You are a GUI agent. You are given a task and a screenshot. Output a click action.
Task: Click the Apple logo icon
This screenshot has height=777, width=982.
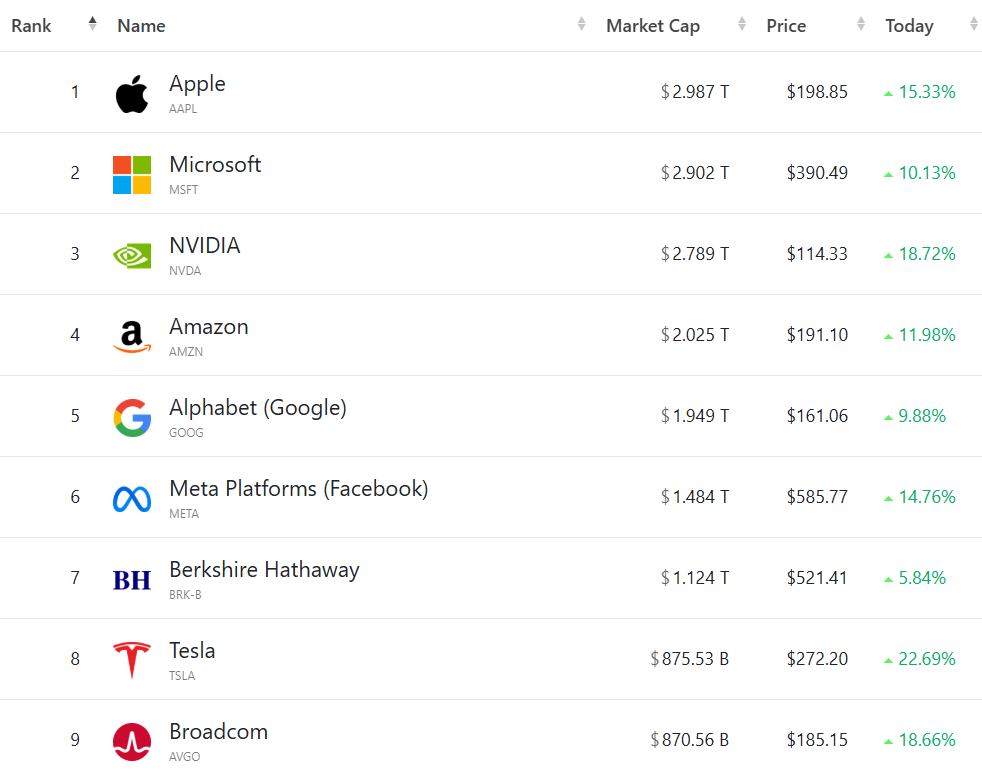(131, 94)
